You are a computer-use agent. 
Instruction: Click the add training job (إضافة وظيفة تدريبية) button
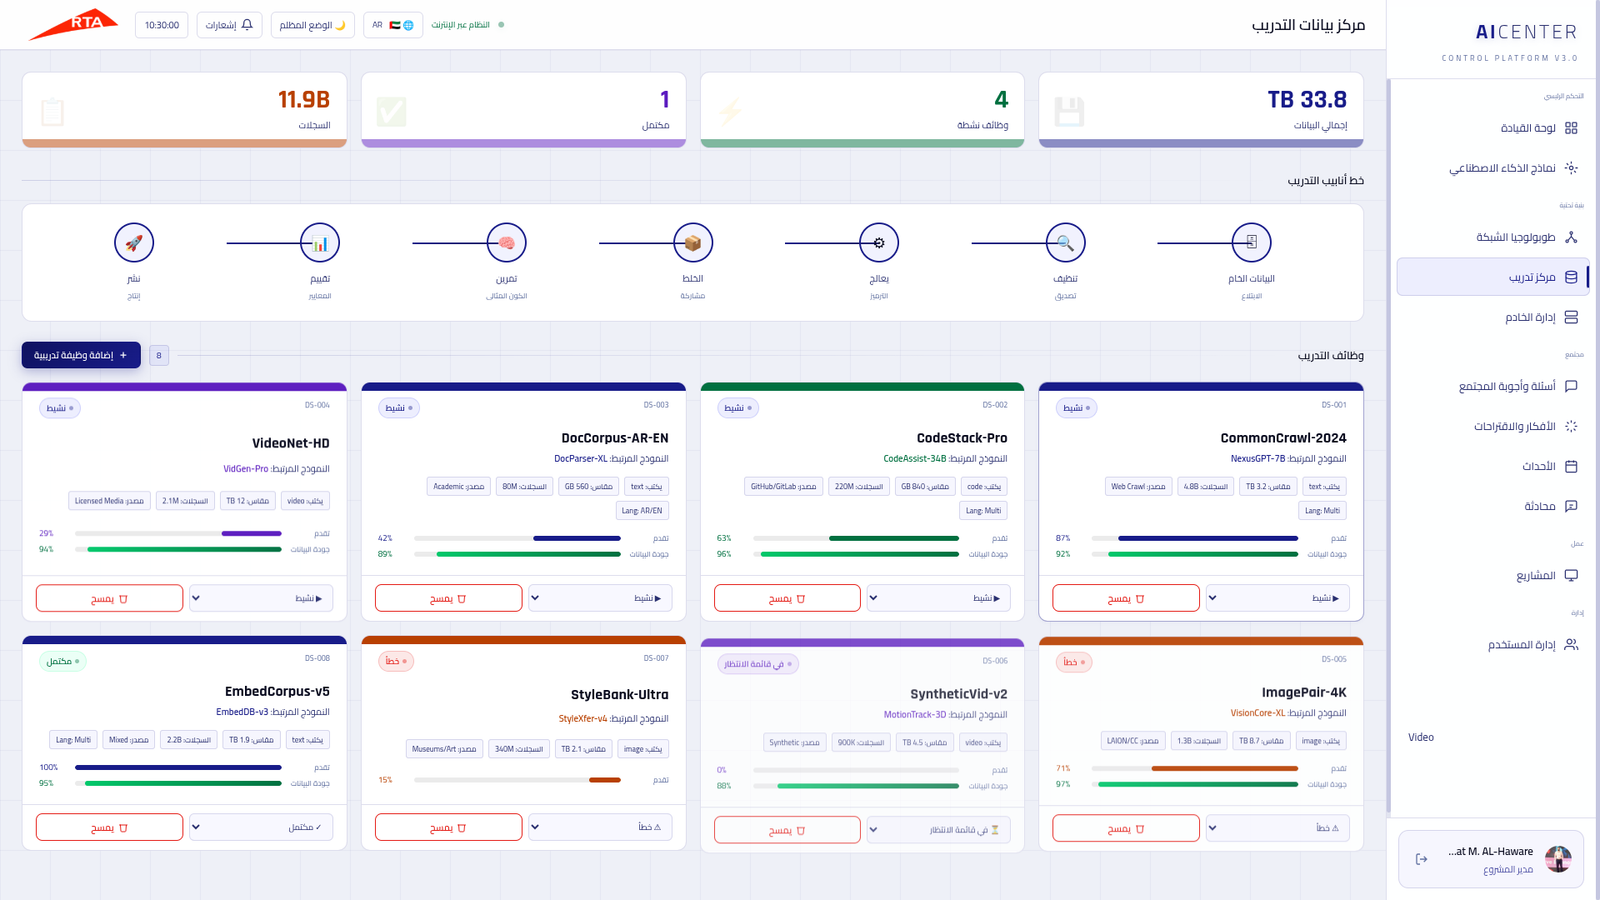81,355
